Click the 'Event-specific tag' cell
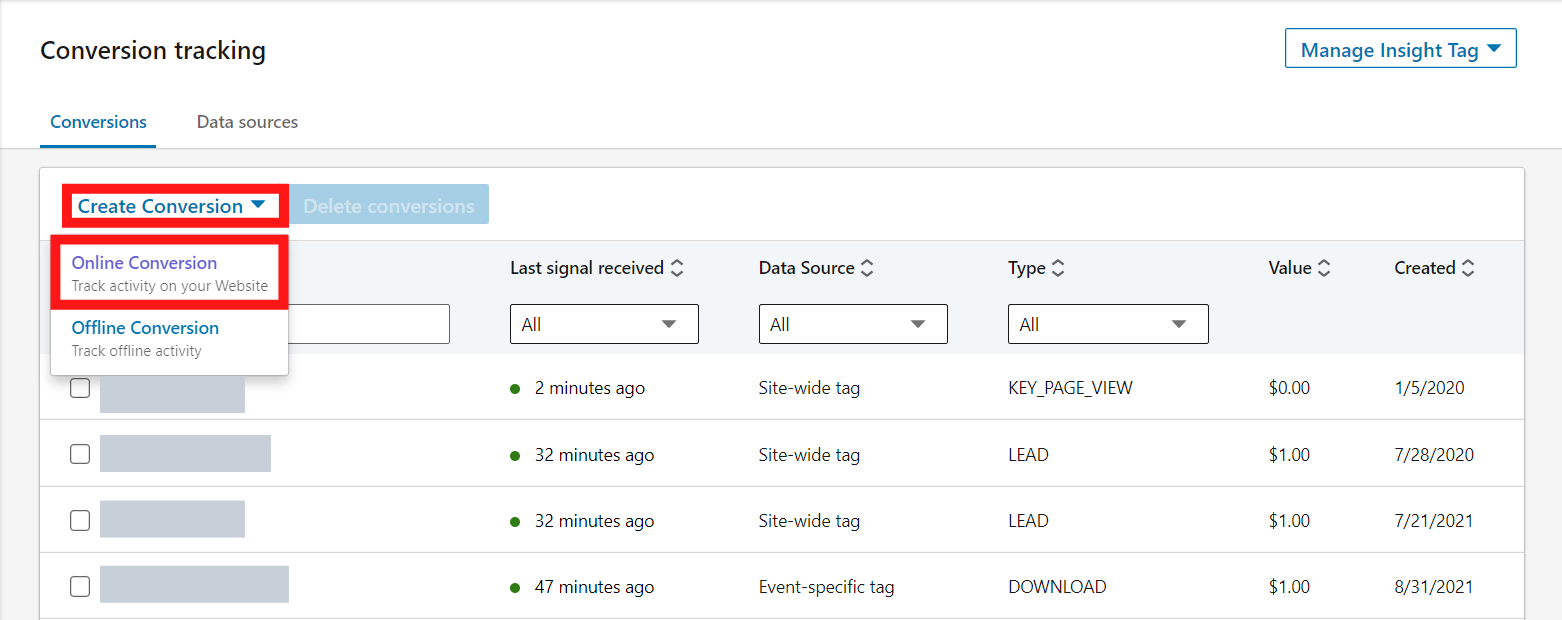This screenshot has width=1562, height=620. tap(827, 587)
